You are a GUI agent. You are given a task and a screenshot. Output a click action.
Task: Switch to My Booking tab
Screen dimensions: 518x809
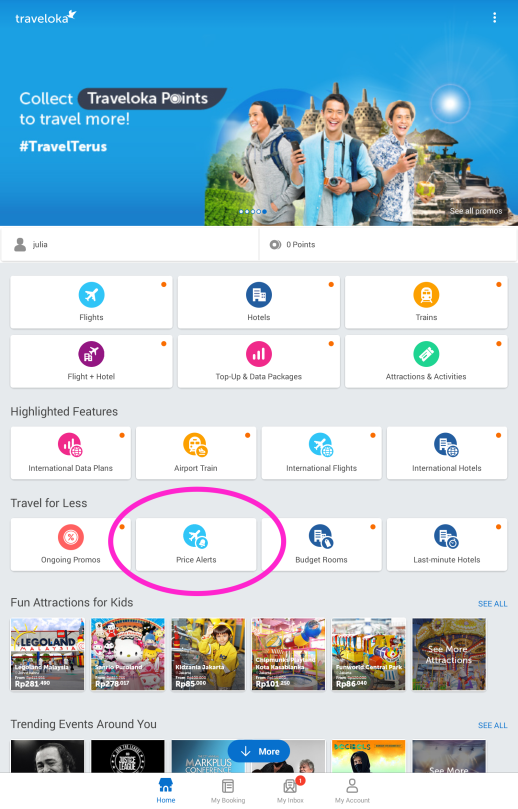tap(228, 791)
